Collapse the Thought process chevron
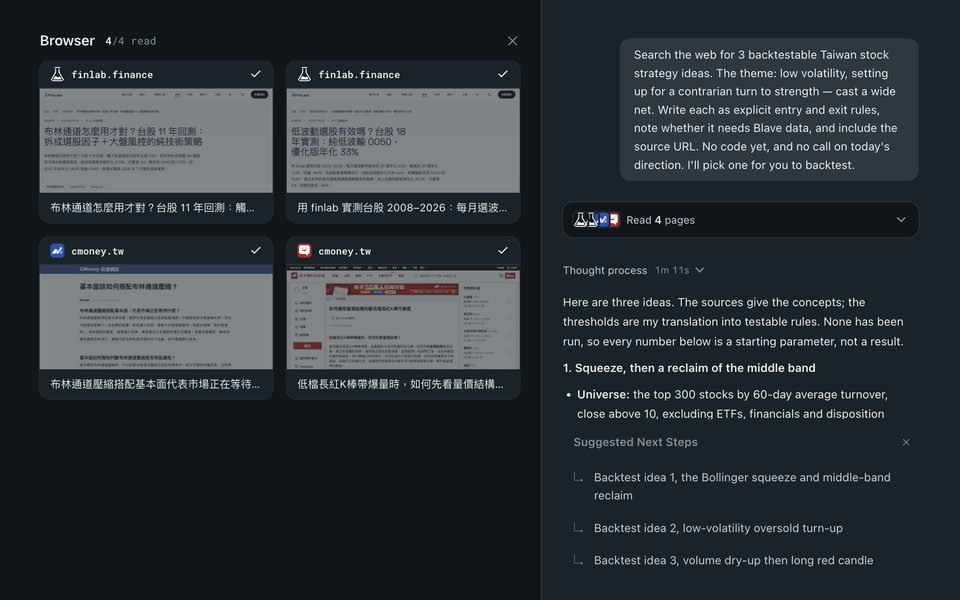This screenshot has width=960, height=600. coord(700,270)
